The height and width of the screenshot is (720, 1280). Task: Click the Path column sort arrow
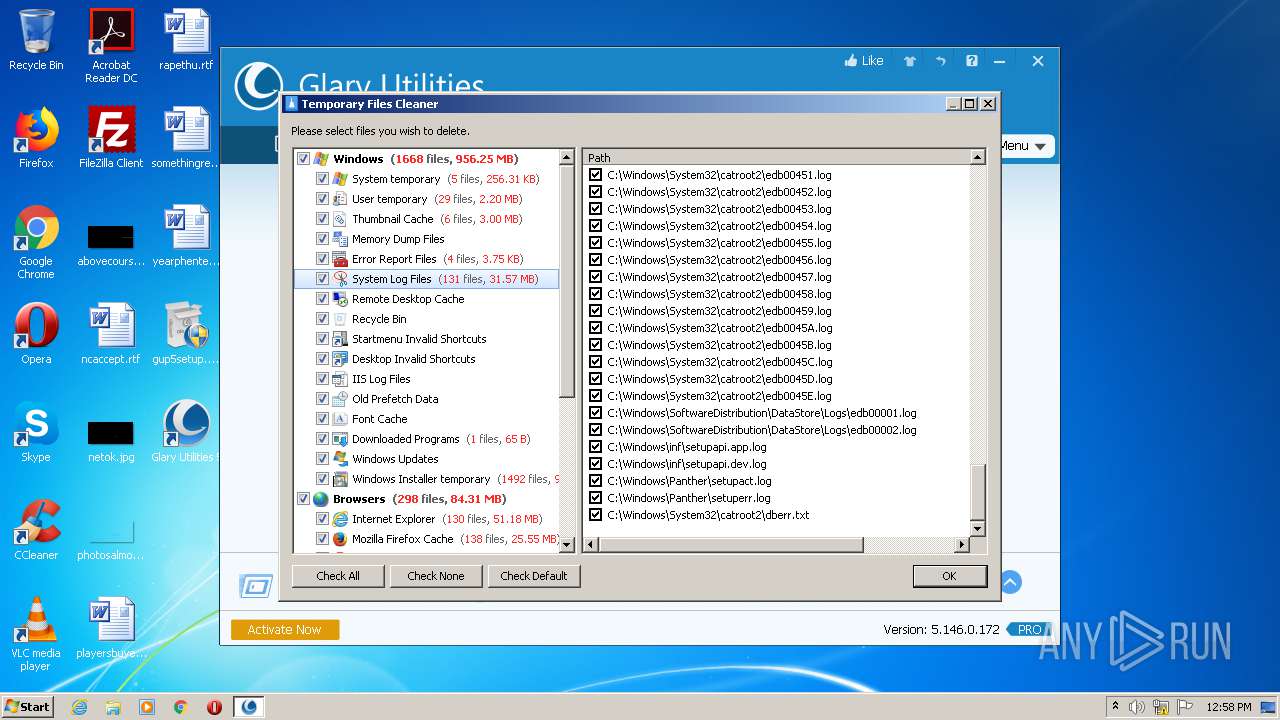pos(977,157)
